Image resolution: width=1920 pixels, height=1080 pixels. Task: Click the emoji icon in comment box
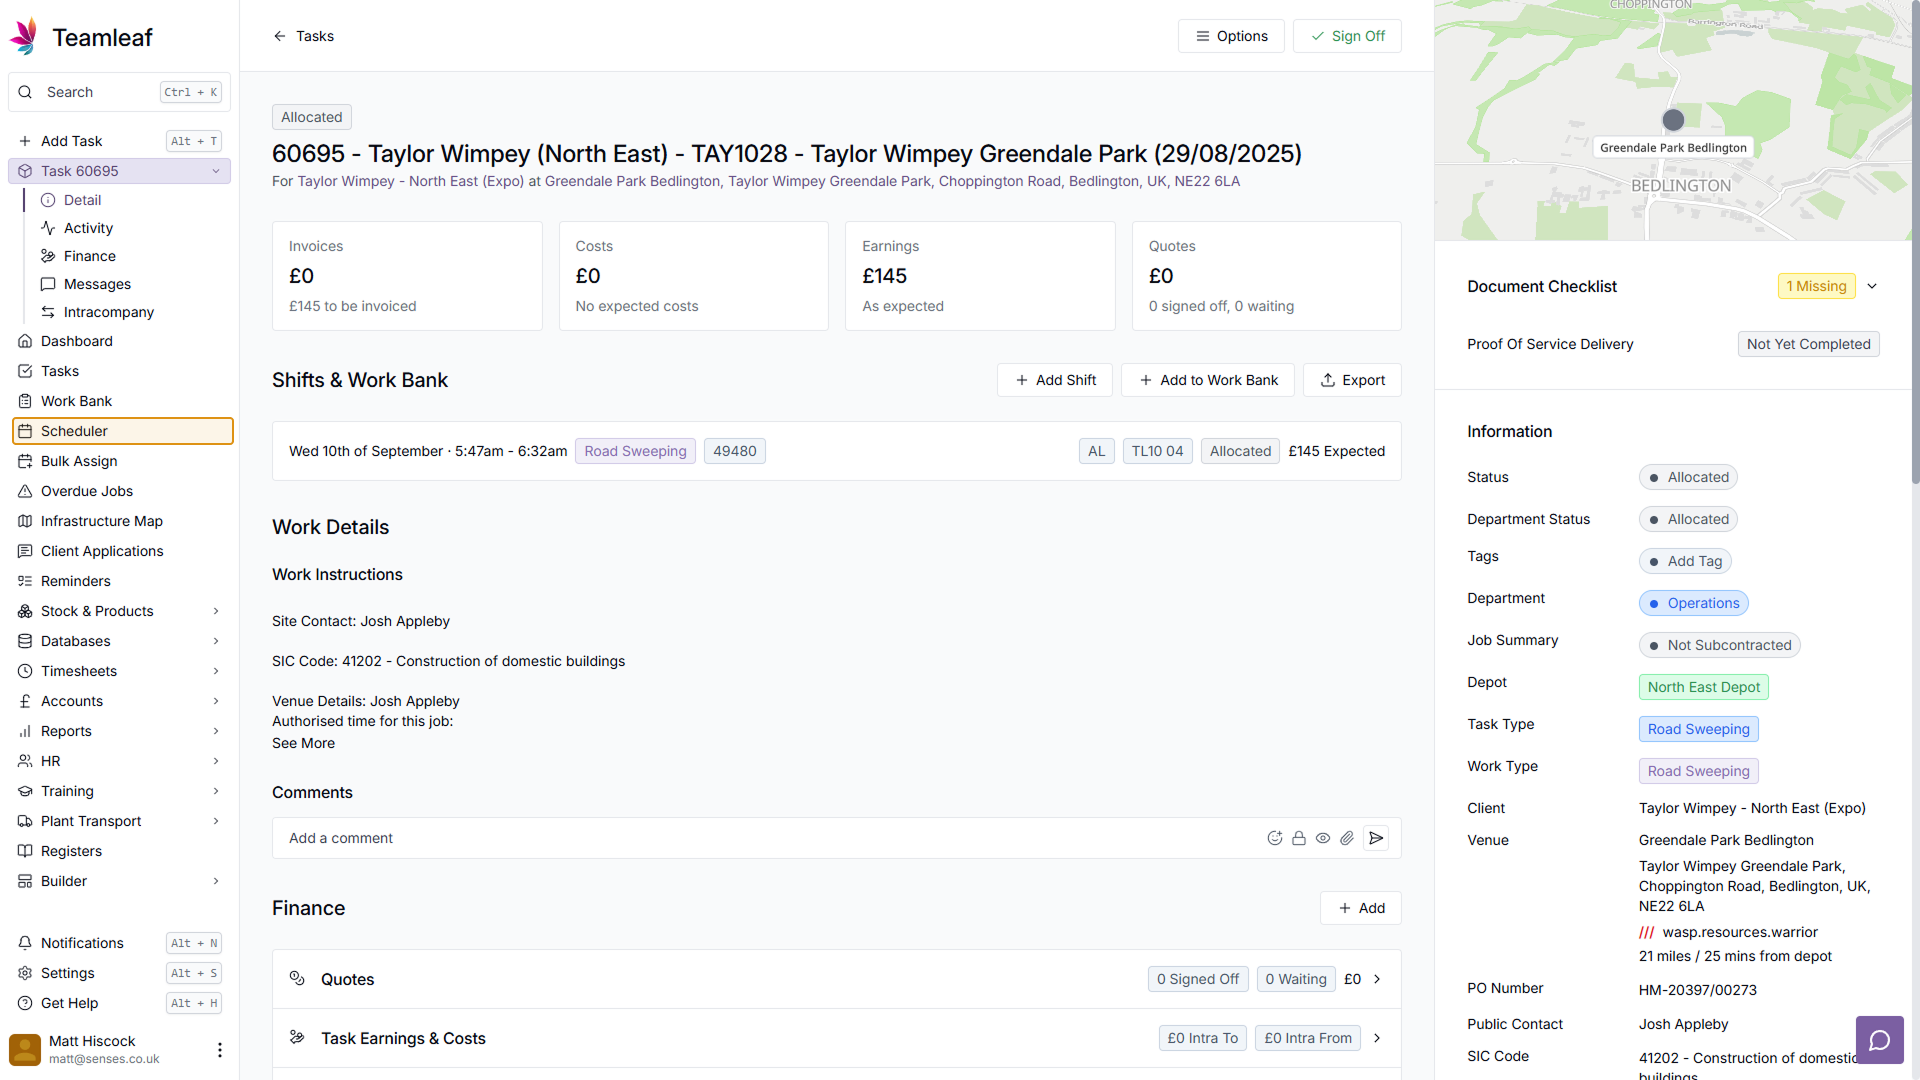(x=1275, y=838)
